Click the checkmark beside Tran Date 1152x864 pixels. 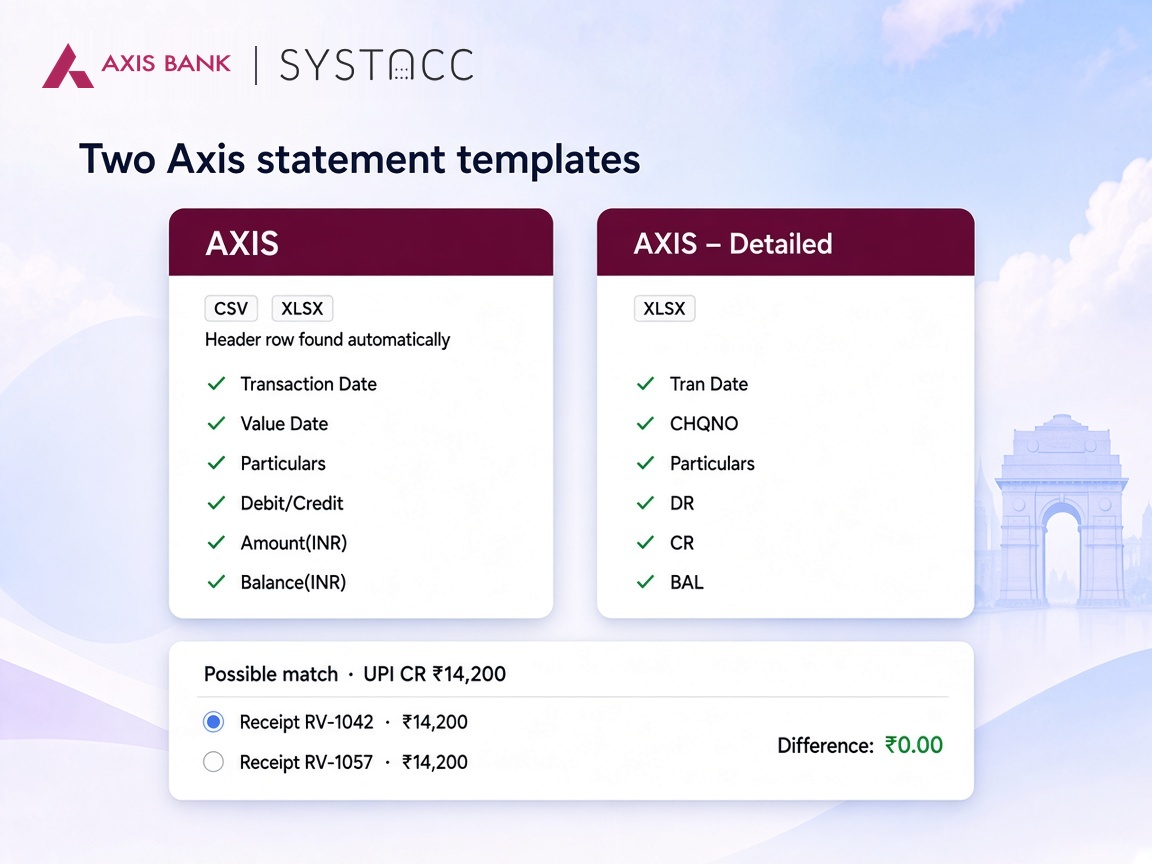pyautogui.click(x=645, y=384)
